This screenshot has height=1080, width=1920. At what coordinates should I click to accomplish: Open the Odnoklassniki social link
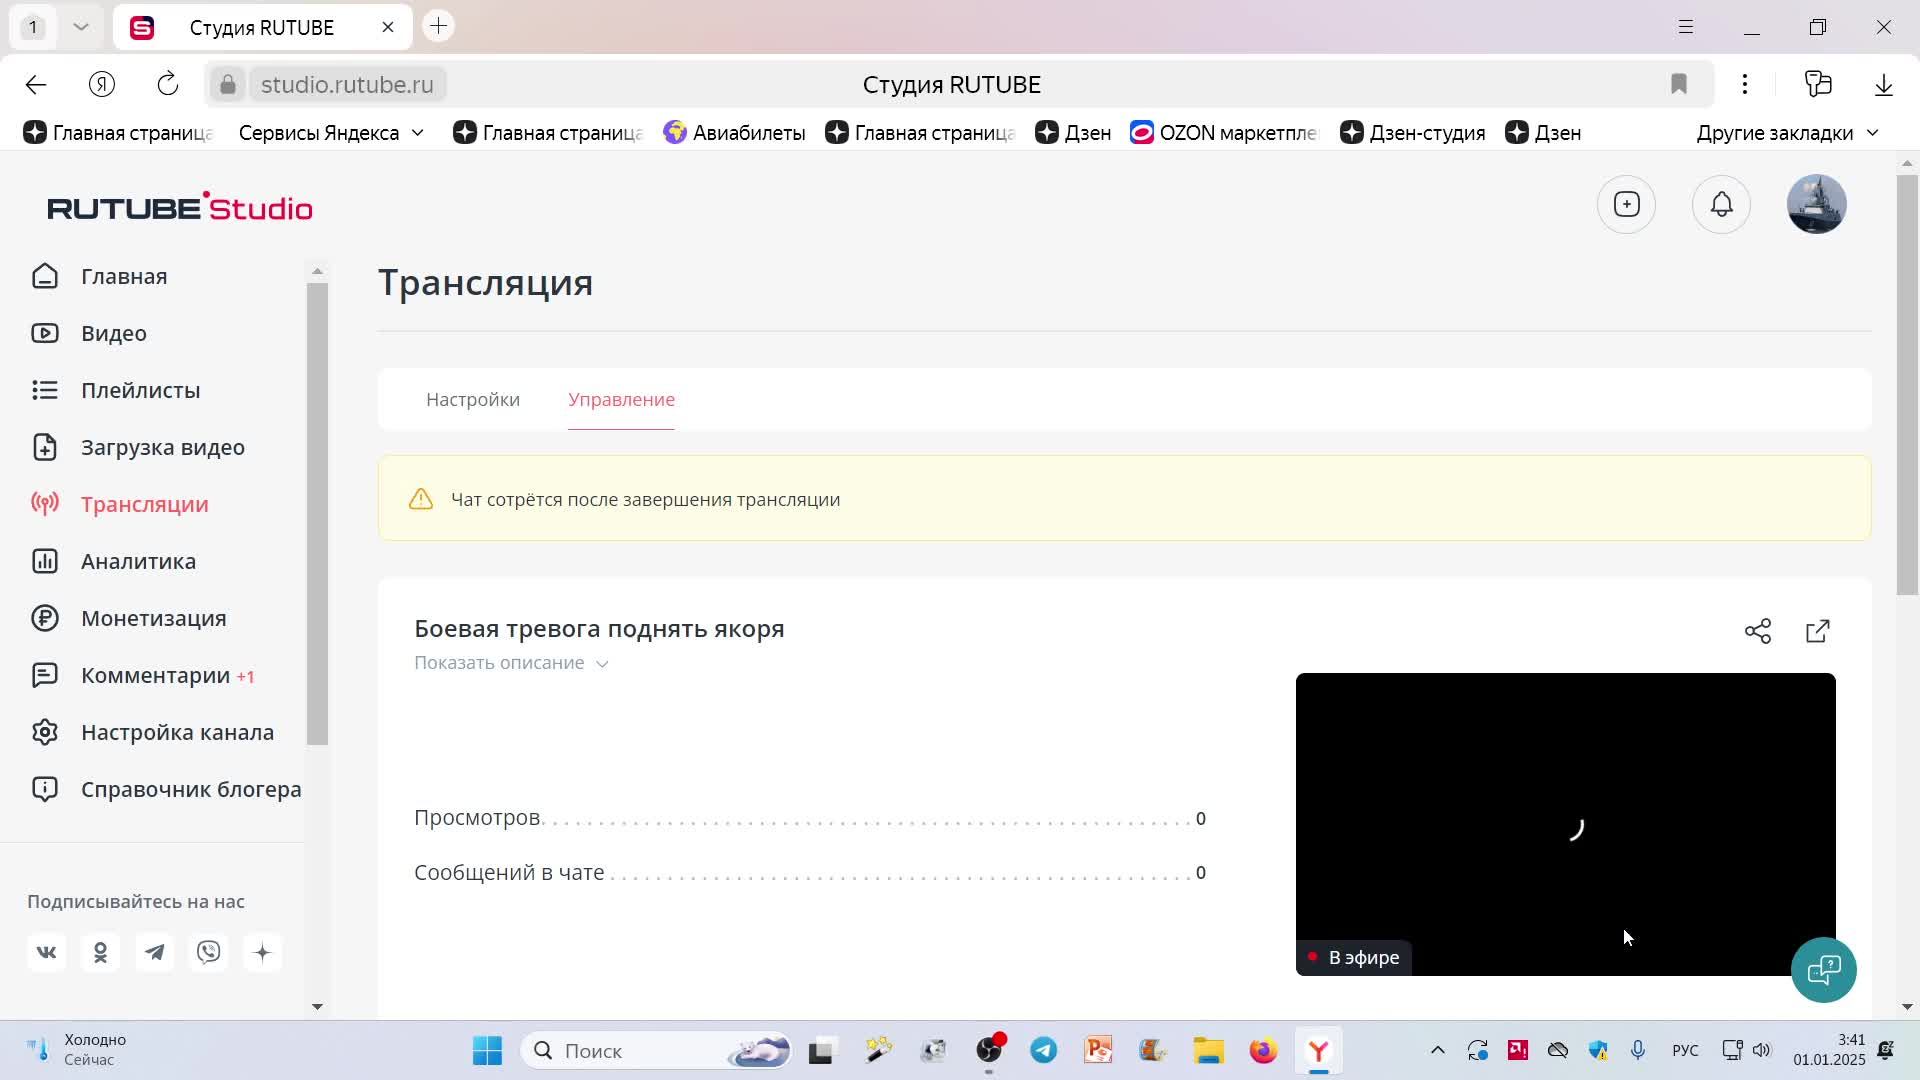point(100,952)
